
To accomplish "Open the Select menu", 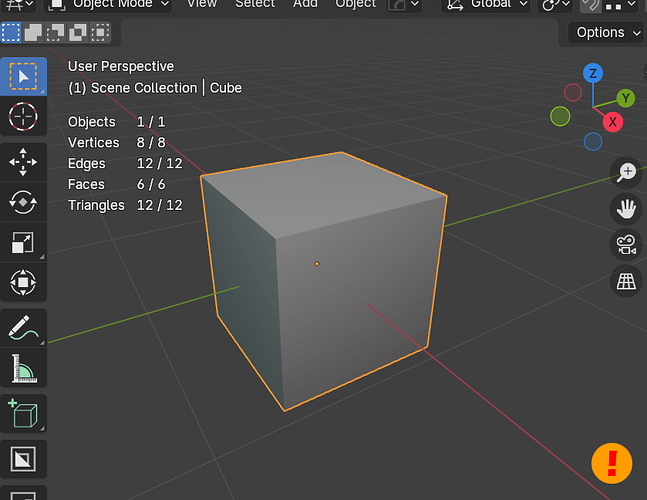I will [255, 4].
